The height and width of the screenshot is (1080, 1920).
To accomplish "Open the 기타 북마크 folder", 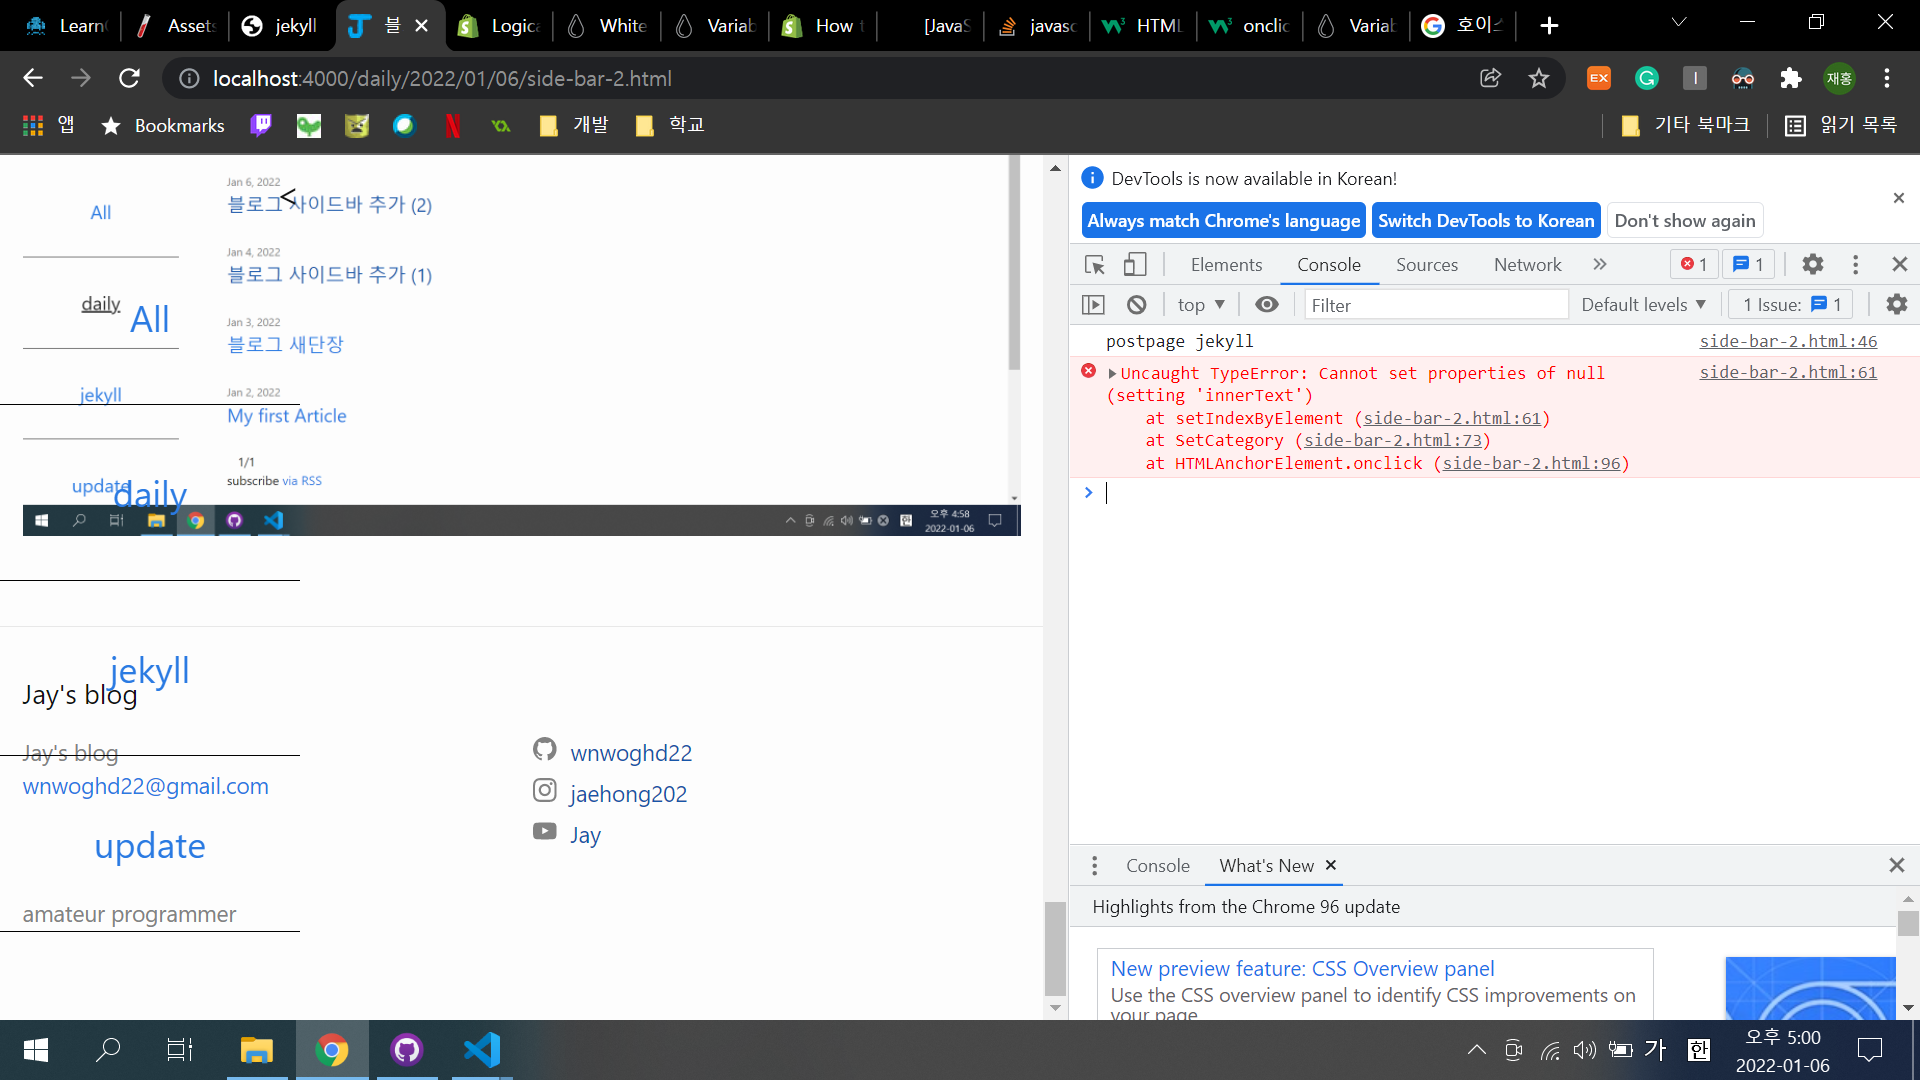I will tap(1685, 125).
